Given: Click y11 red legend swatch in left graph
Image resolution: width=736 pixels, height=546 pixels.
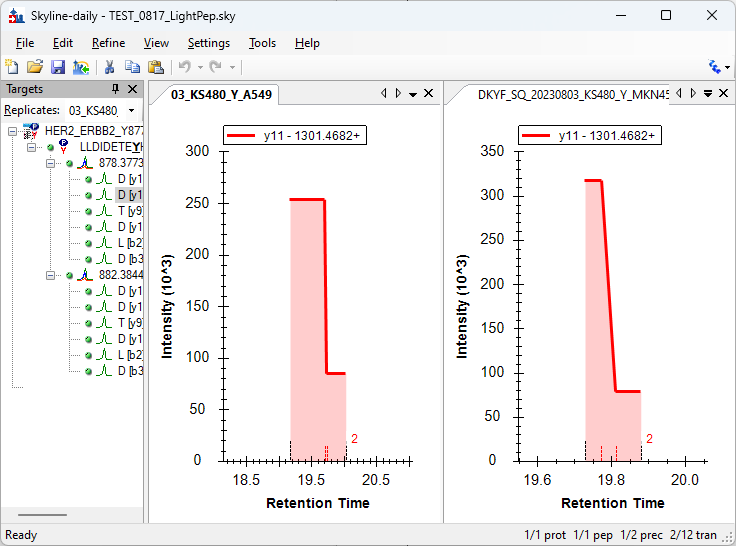Looking at the screenshot, I should pyautogui.click(x=243, y=137).
